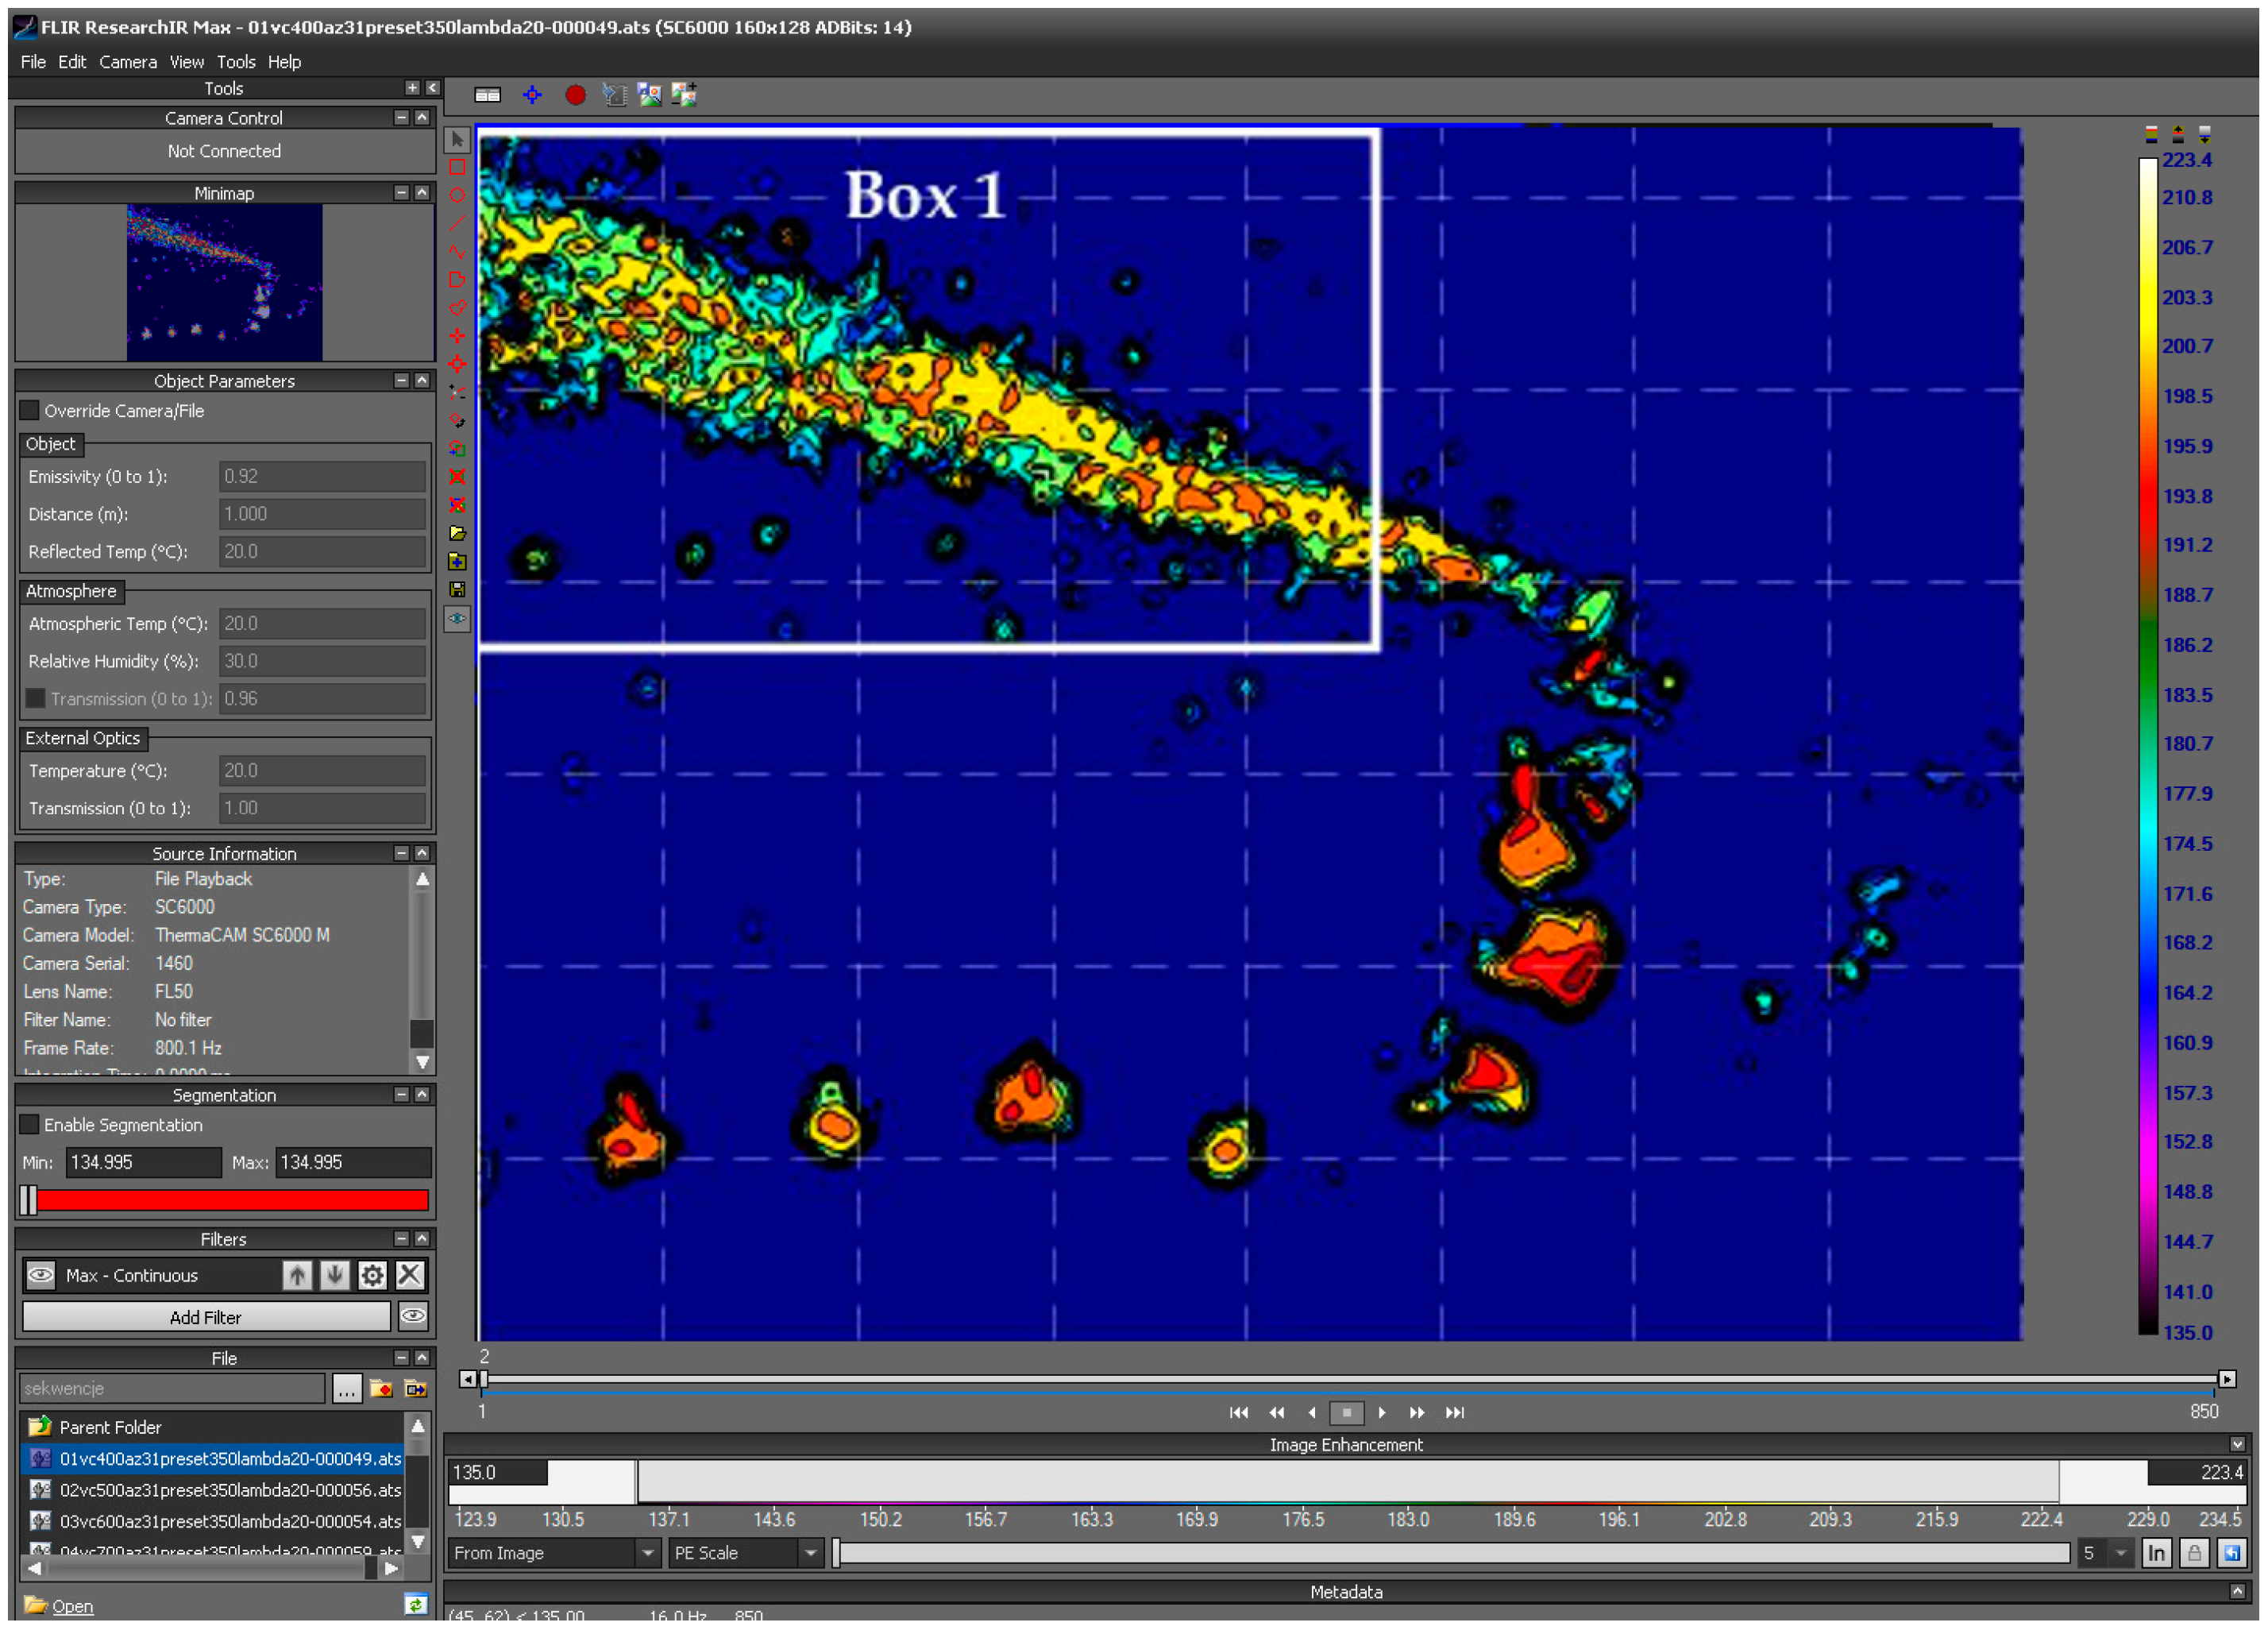This screenshot has height=1634, width=2268.
Task: Toggle Max - Continuous filter eye icon
Action: click(x=41, y=1276)
